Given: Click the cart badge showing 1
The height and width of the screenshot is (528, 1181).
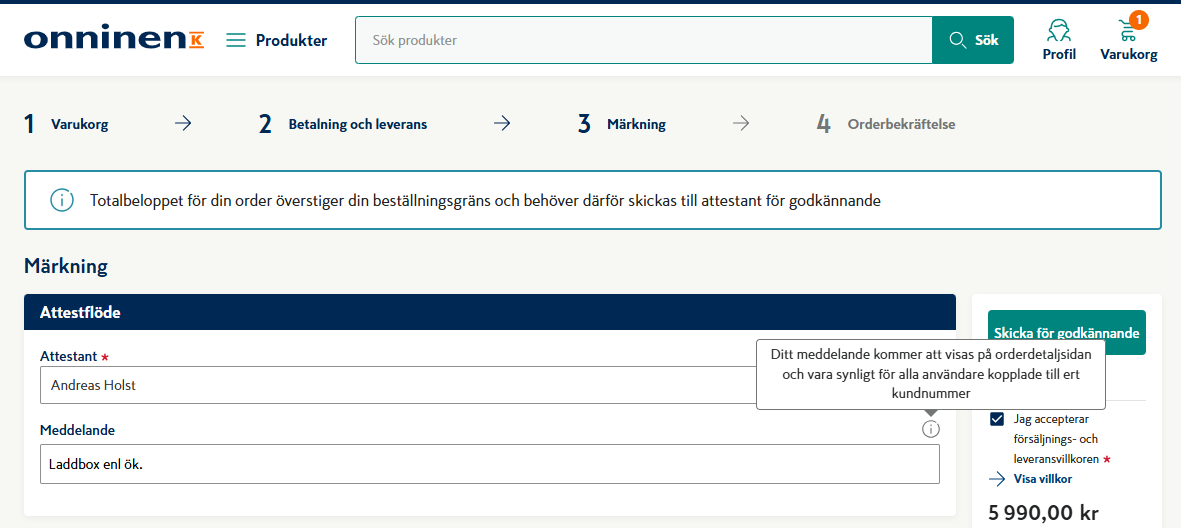Looking at the screenshot, I should [1139, 20].
